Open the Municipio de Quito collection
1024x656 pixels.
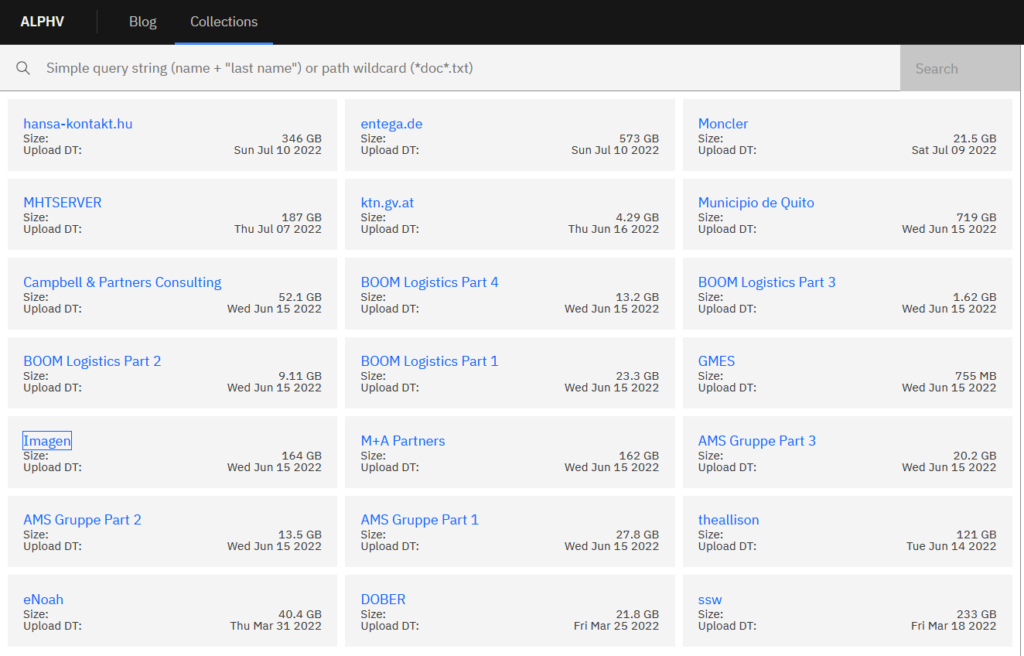[756, 202]
